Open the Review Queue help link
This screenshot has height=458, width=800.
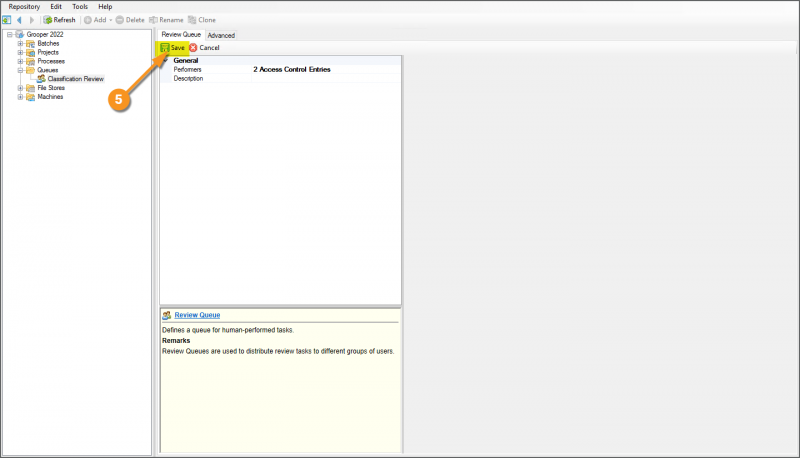coord(197,315)
